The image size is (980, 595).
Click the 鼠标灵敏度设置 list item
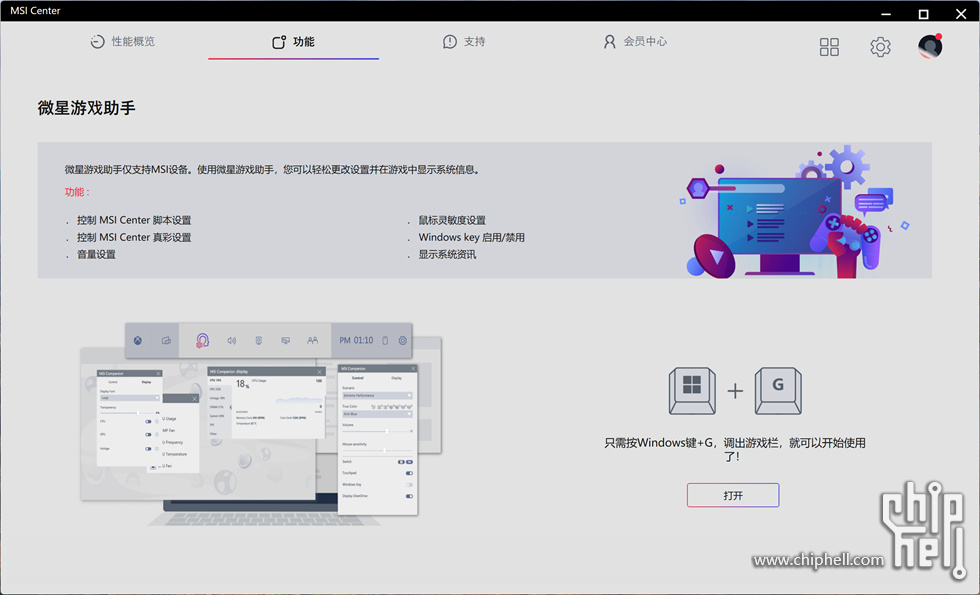coord(452,220)
